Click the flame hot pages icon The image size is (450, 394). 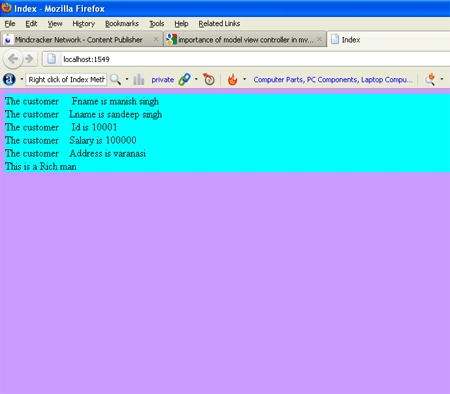pyautogui.click(x=232, y=79)
